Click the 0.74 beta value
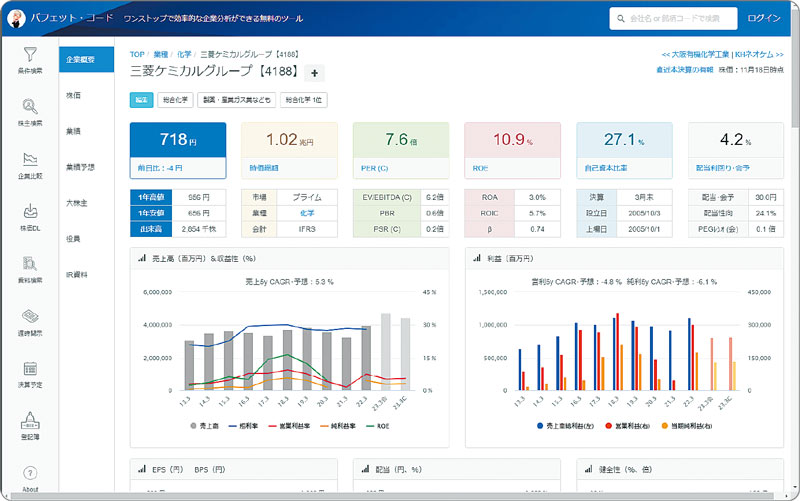This screenshot has width=800, height=501. click(537, 229)
